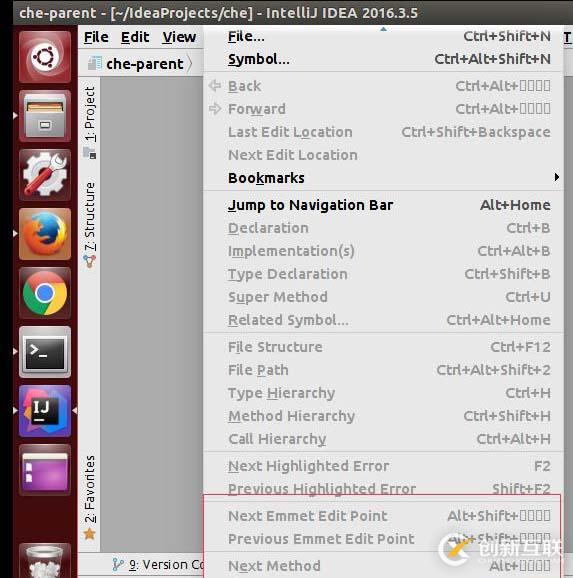Image resolution: width=573 pixels, height=578 pixels.
Task: Click the Structure panel icon
Action: click(90, 261)
